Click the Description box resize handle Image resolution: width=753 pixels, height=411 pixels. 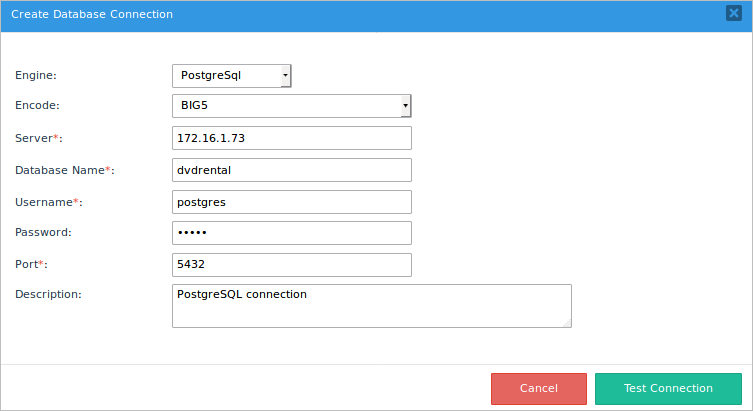(566, 322)
